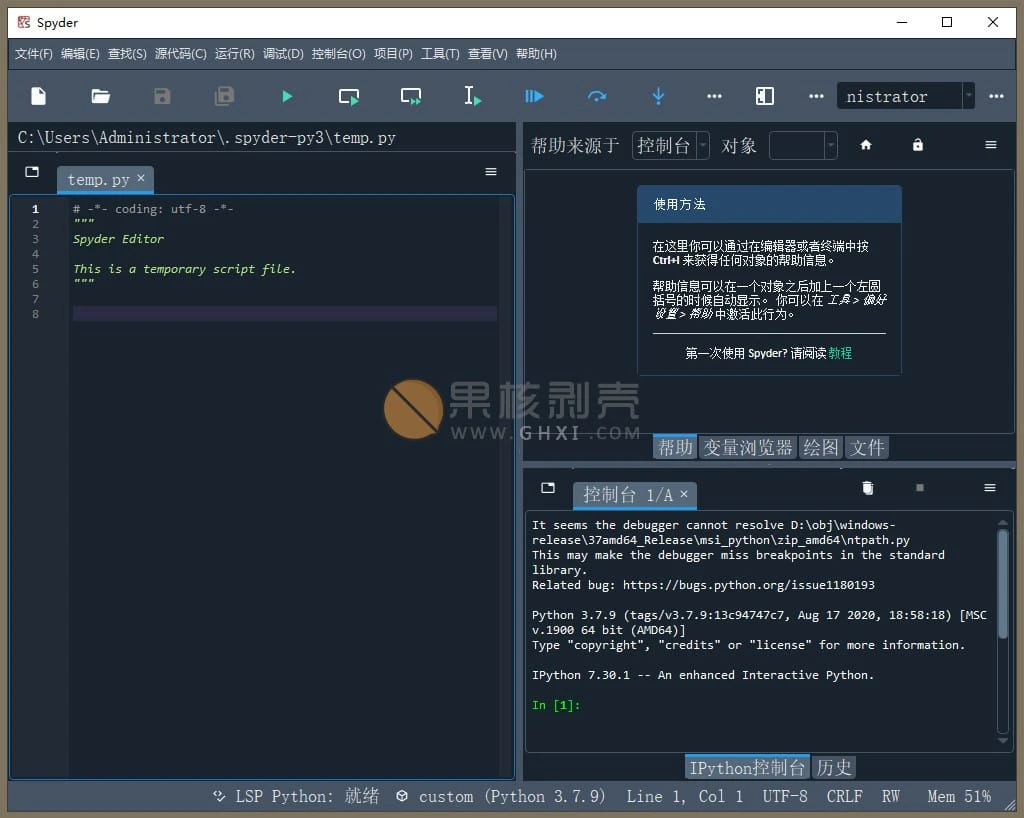
Task: Open the 帮助(H) menu
Action: [x=536, y=54]
